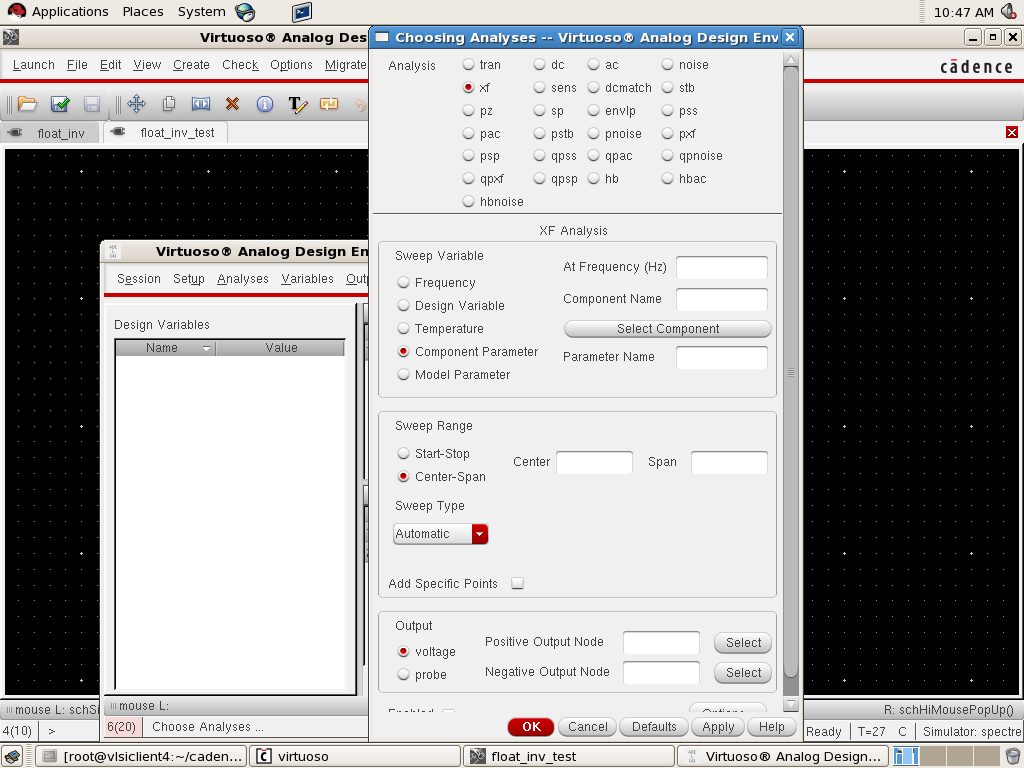Select Model Parameter sweep variable
The height and width of the screenshot is (768, 1024).
point(404,374)
